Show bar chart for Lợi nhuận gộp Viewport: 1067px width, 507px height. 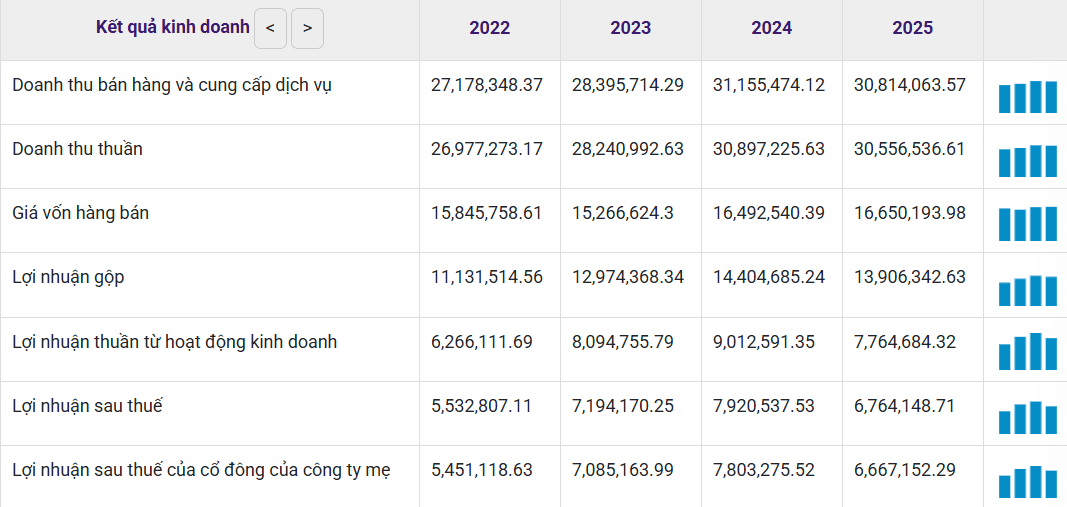pos(1028,291)
